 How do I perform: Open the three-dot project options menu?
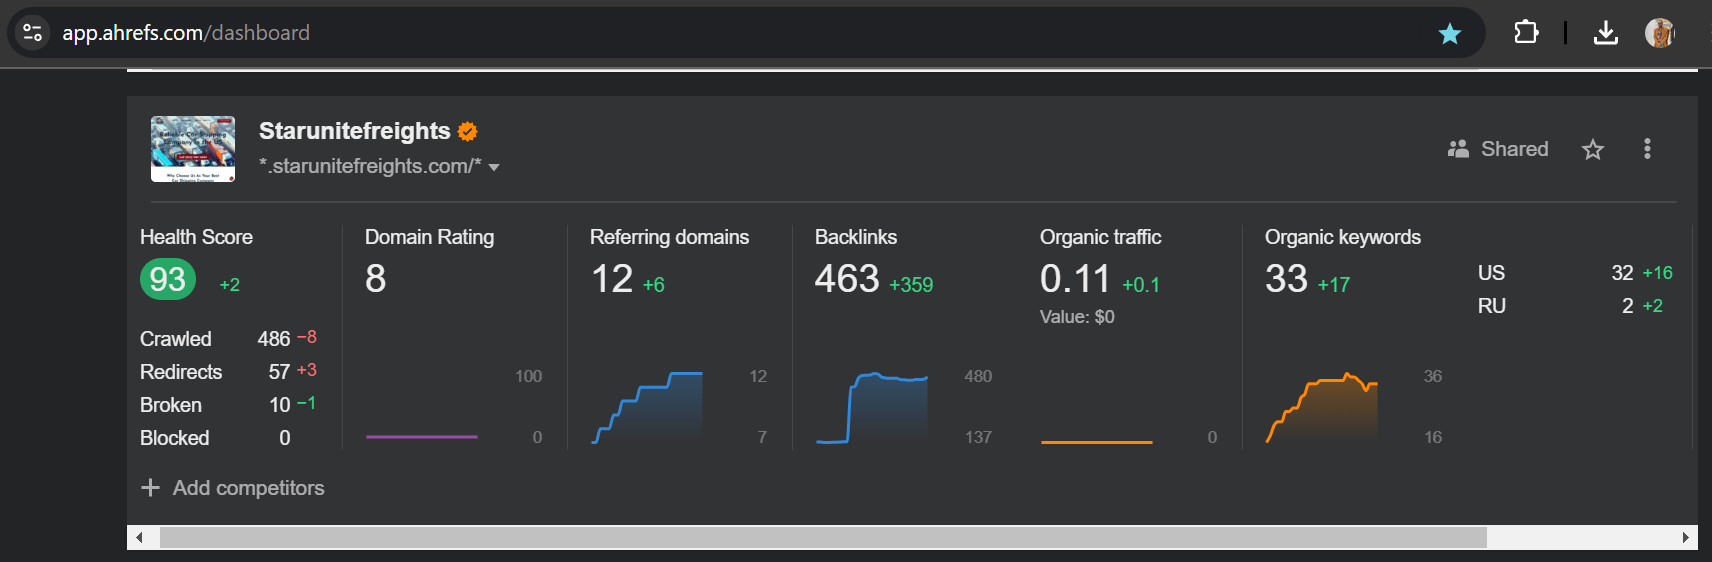[x=1647, y=149]
